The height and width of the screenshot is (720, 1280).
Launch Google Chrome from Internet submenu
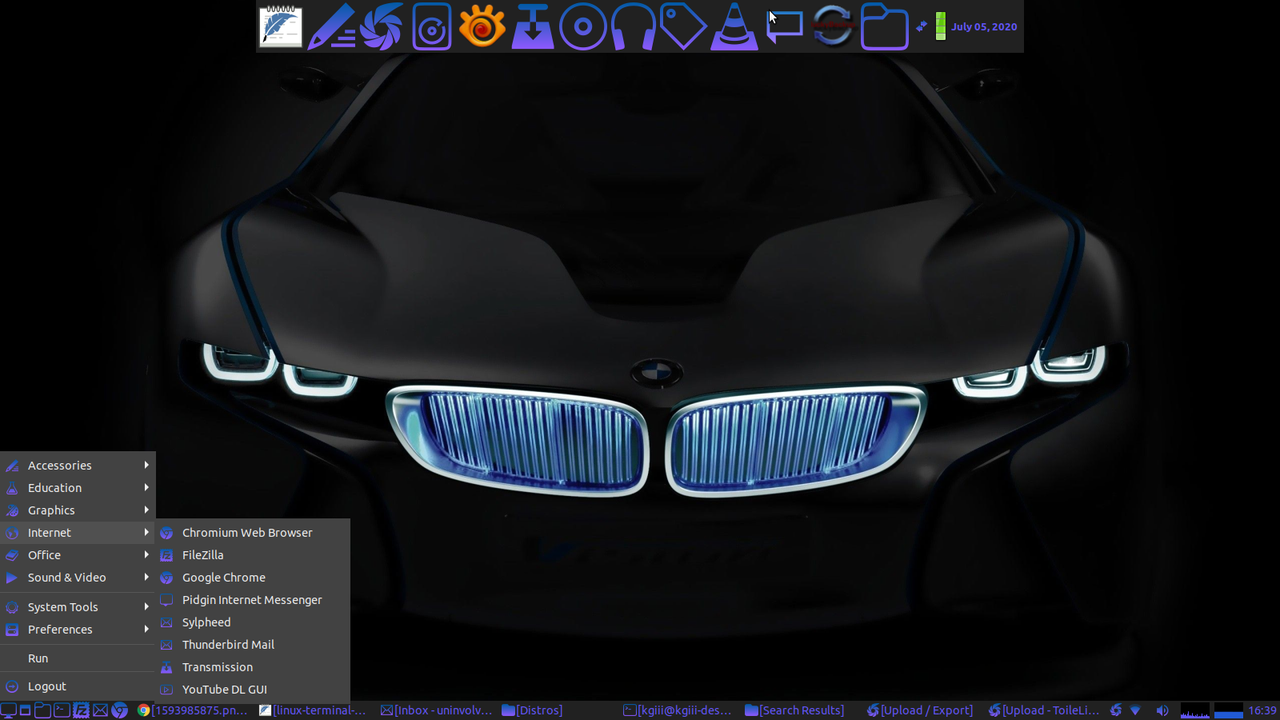253,577
